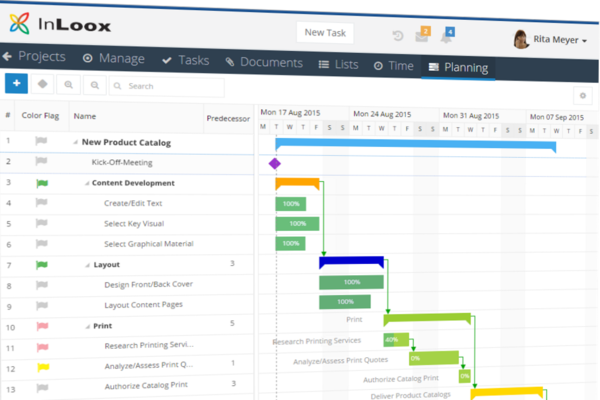Click the purple Kick-Off milestone diamond
The image size is (600, 400).
[275, 164]
